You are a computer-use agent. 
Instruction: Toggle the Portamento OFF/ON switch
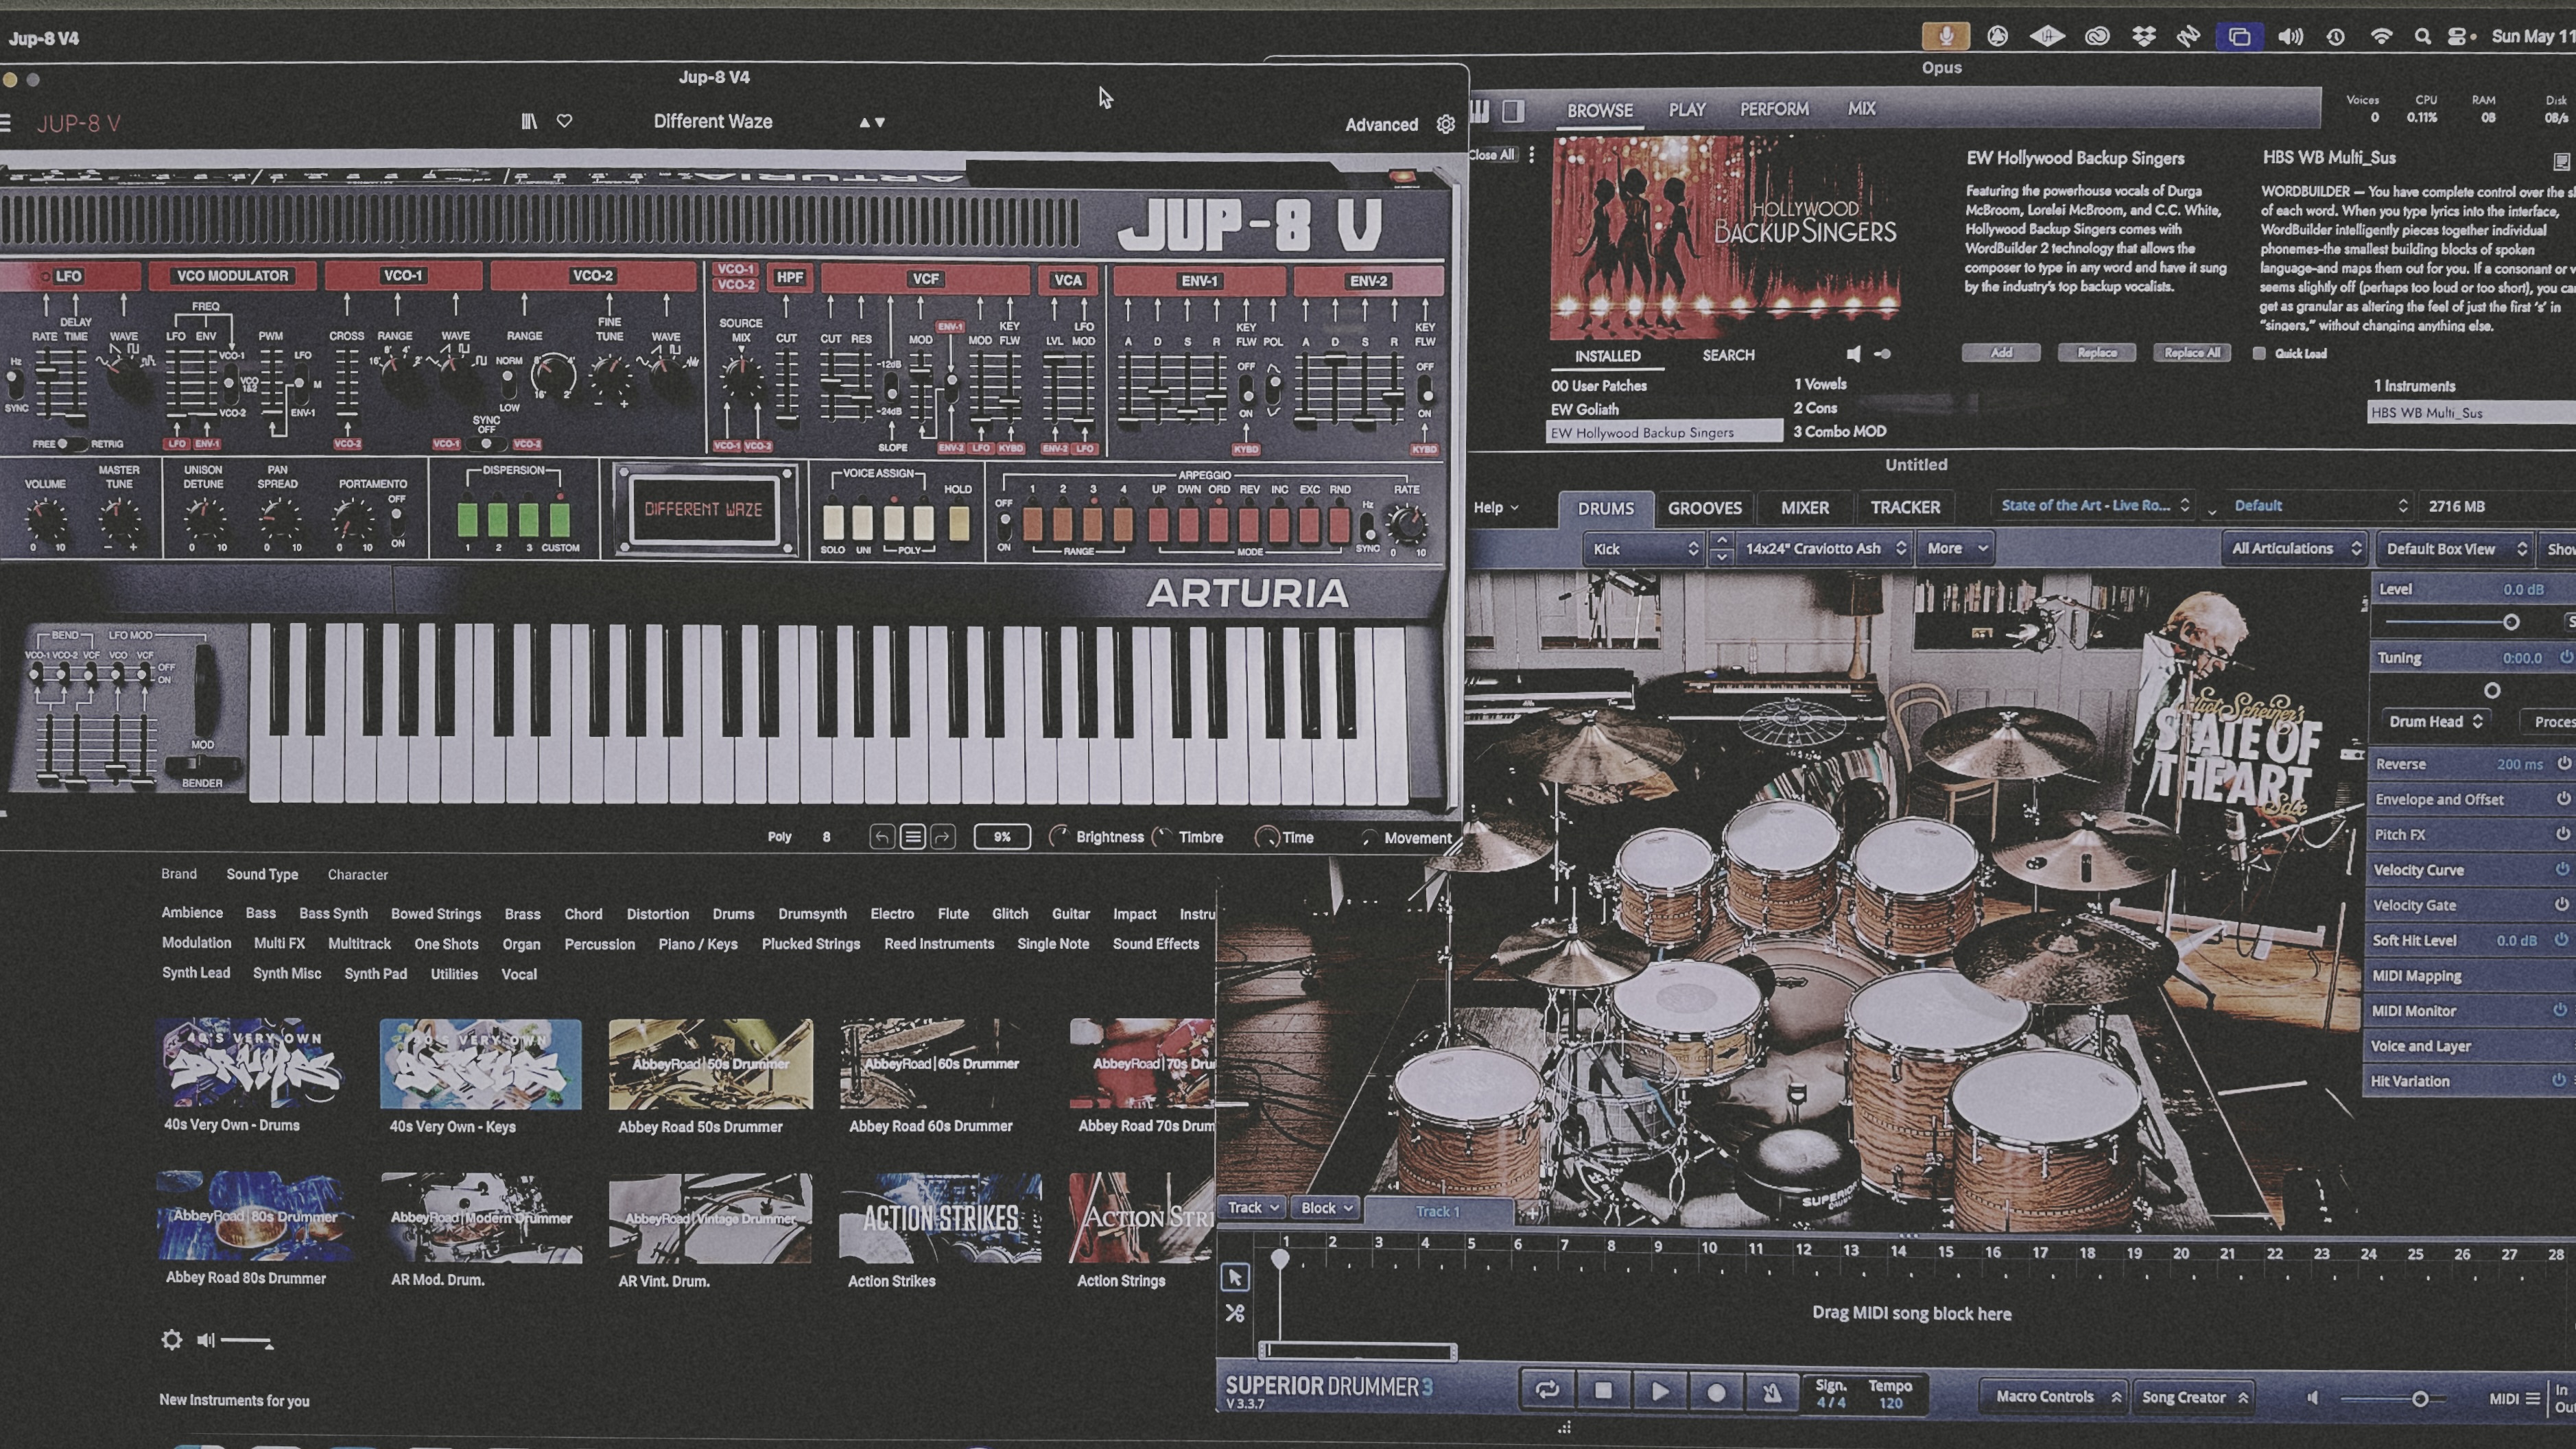pos(397,521)
